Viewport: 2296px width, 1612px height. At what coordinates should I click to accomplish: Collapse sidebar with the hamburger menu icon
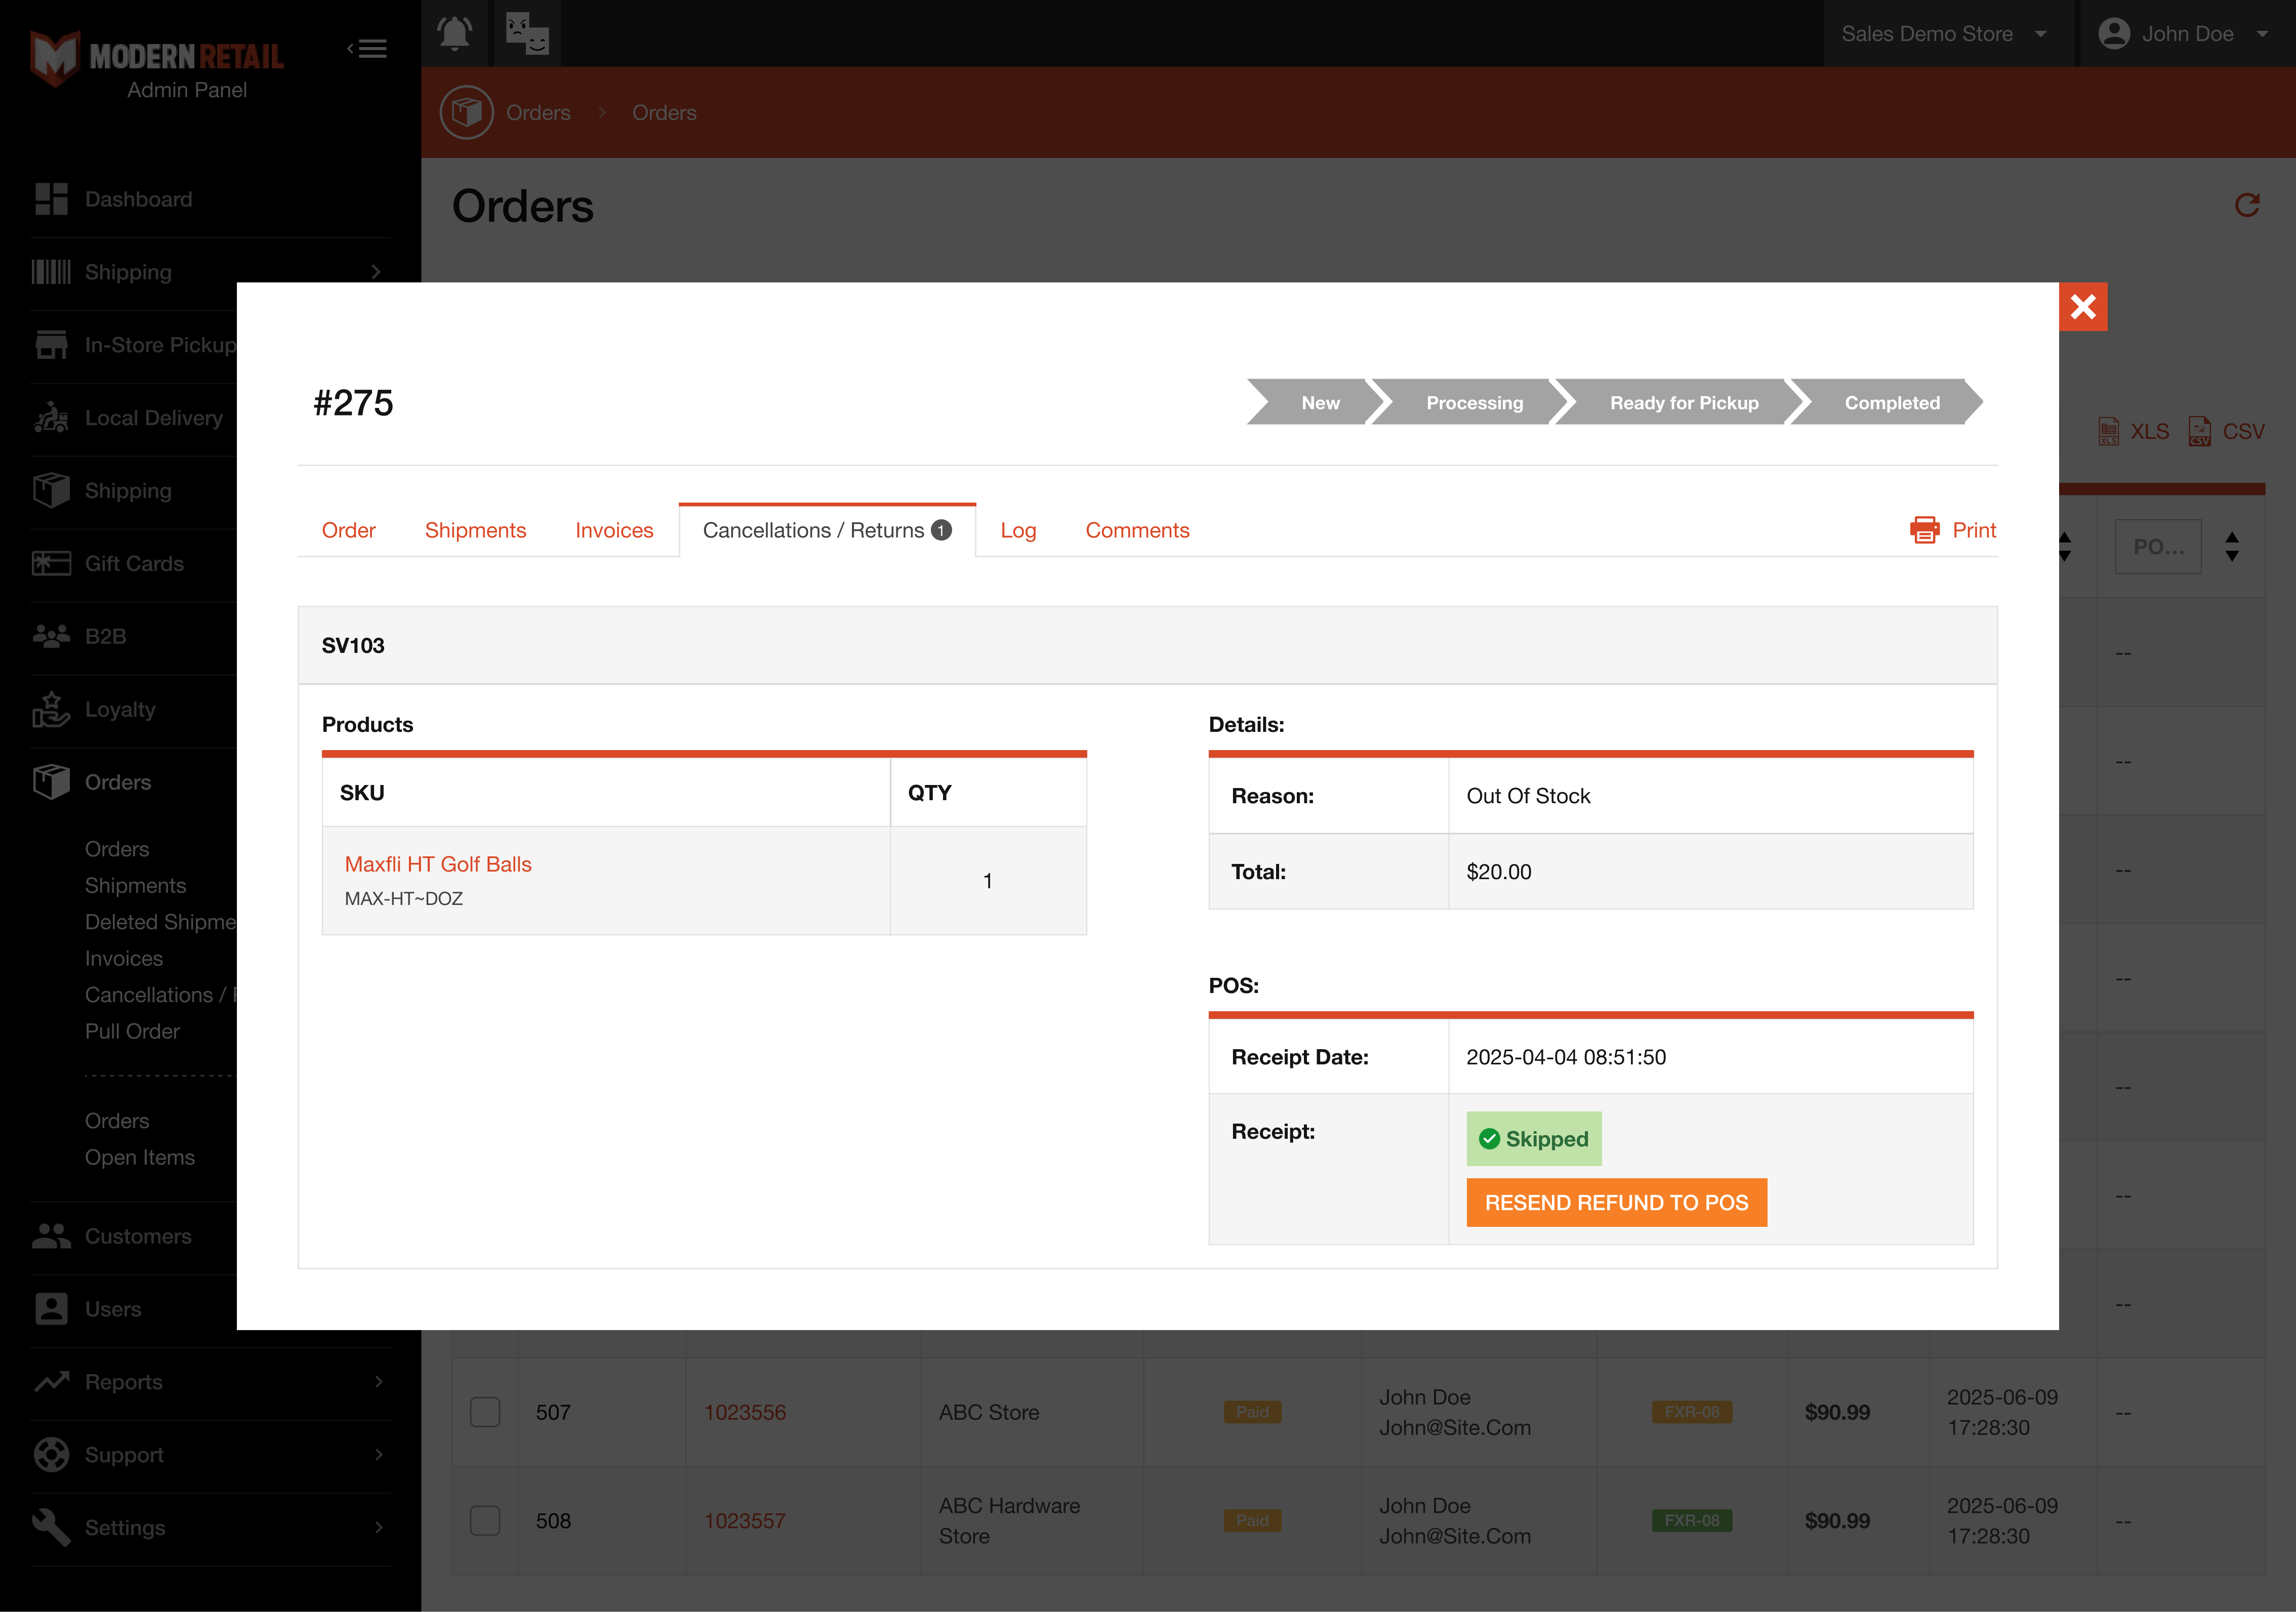click(367, 49)
